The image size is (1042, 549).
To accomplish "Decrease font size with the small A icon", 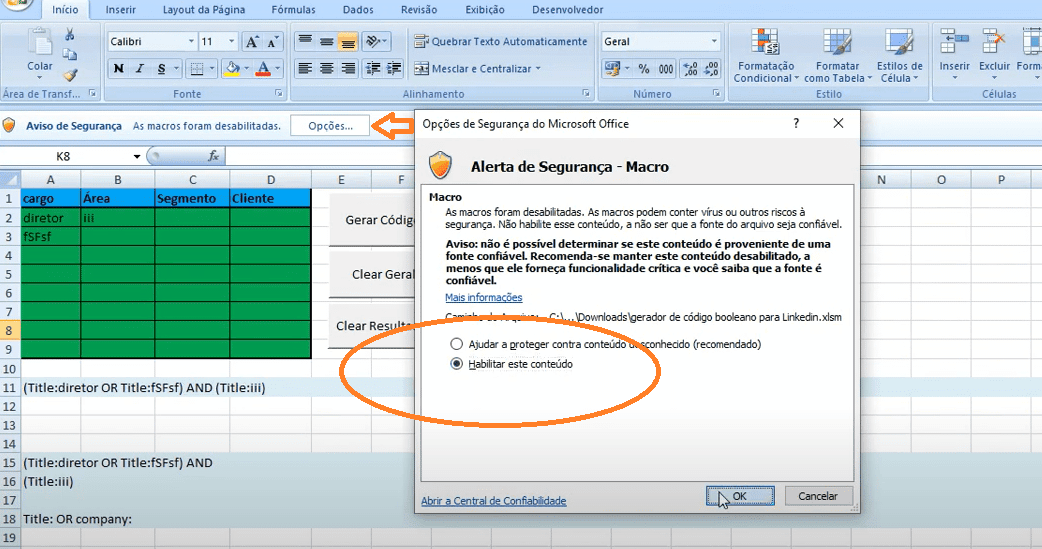I will 272,42.
